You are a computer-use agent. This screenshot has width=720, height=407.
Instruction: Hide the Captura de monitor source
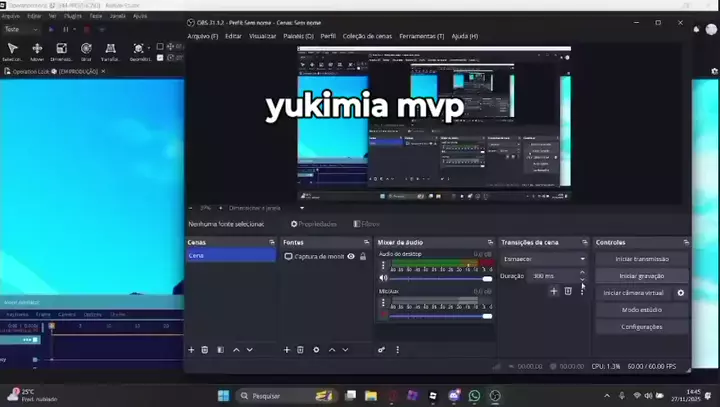[351, 257]
